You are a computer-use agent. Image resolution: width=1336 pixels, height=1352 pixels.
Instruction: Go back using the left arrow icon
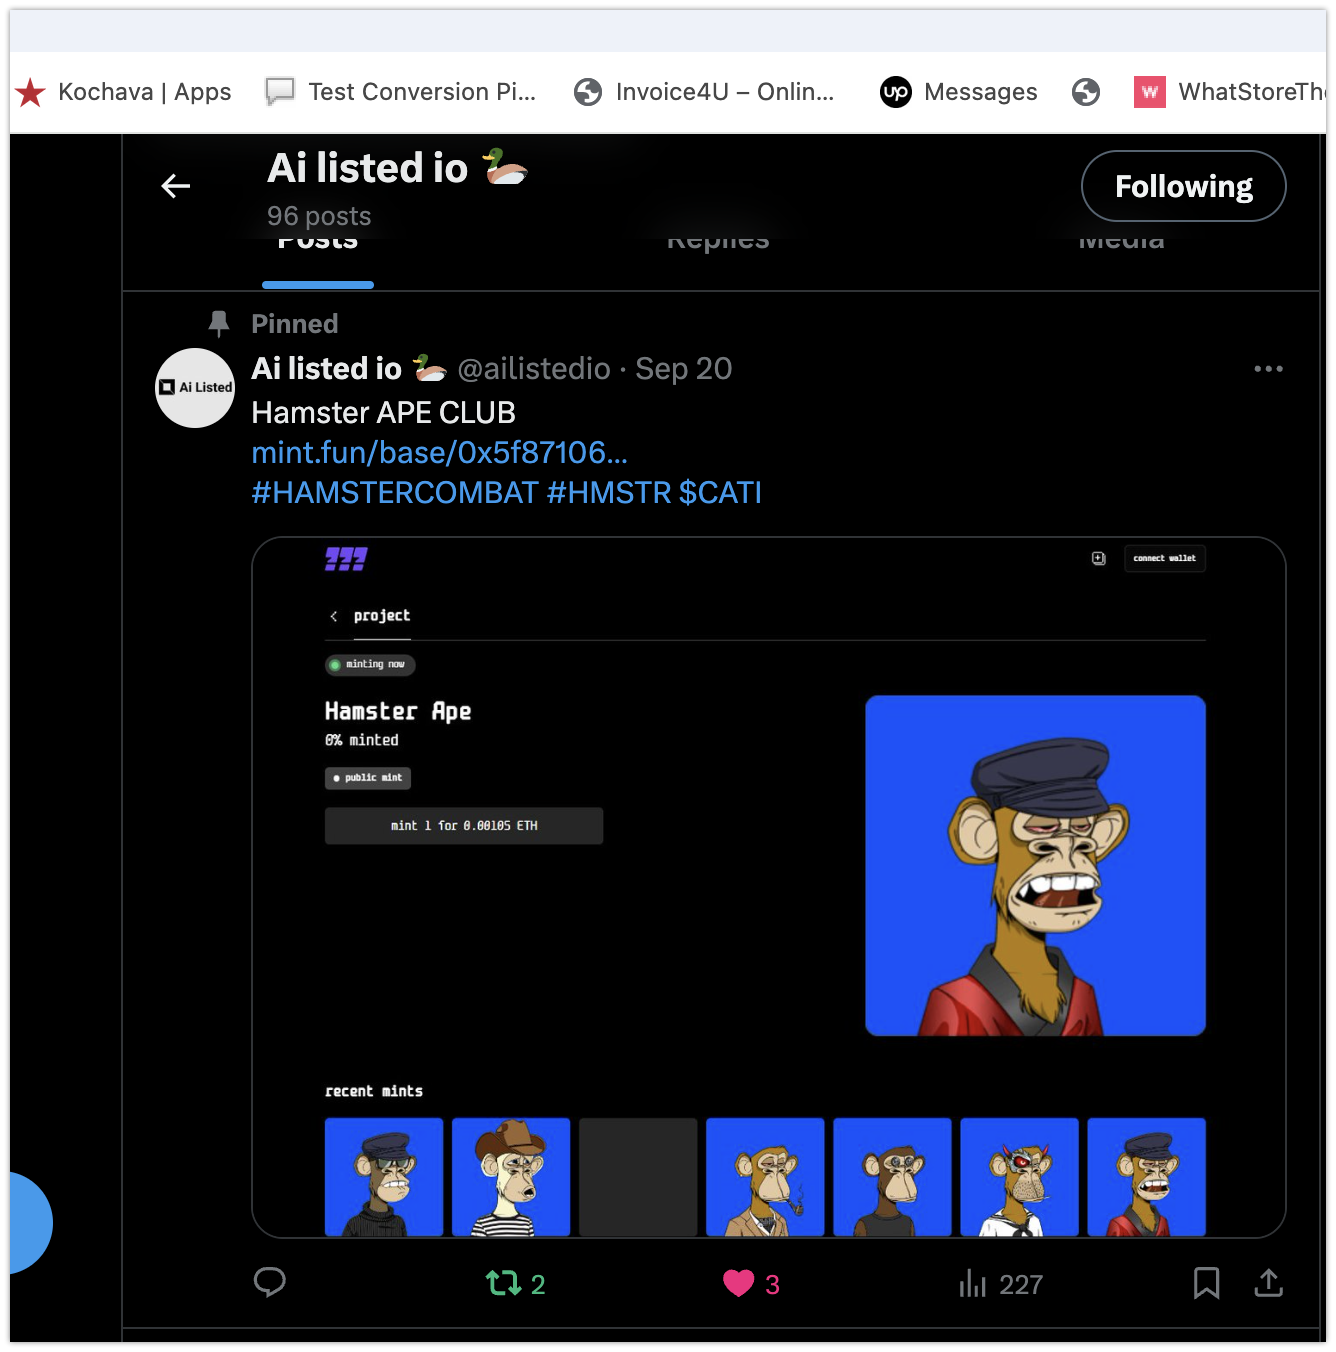tap(176, 186)
